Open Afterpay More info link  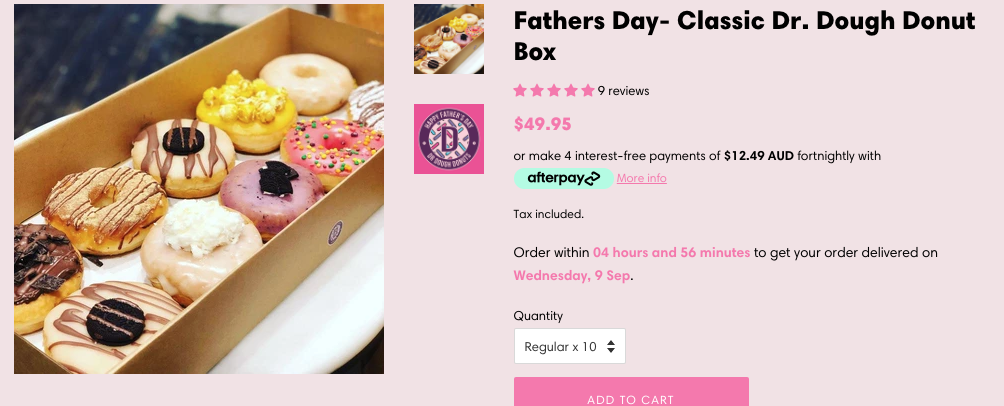point(641,178)
